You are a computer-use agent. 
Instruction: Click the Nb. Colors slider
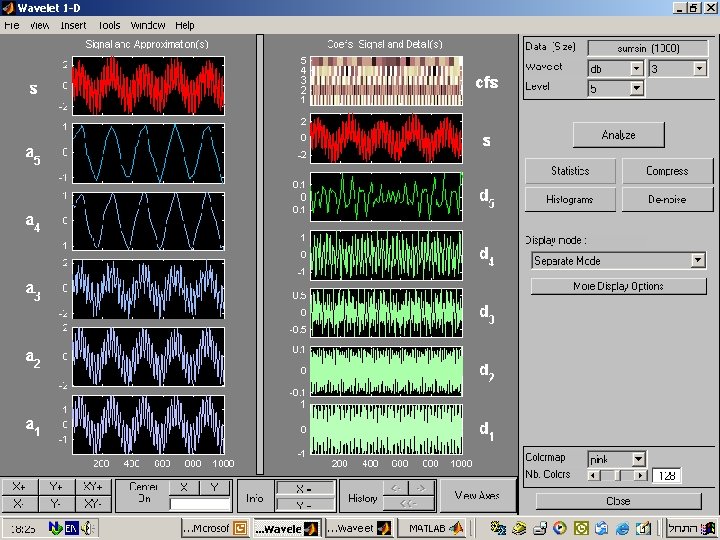coord(617,475)
